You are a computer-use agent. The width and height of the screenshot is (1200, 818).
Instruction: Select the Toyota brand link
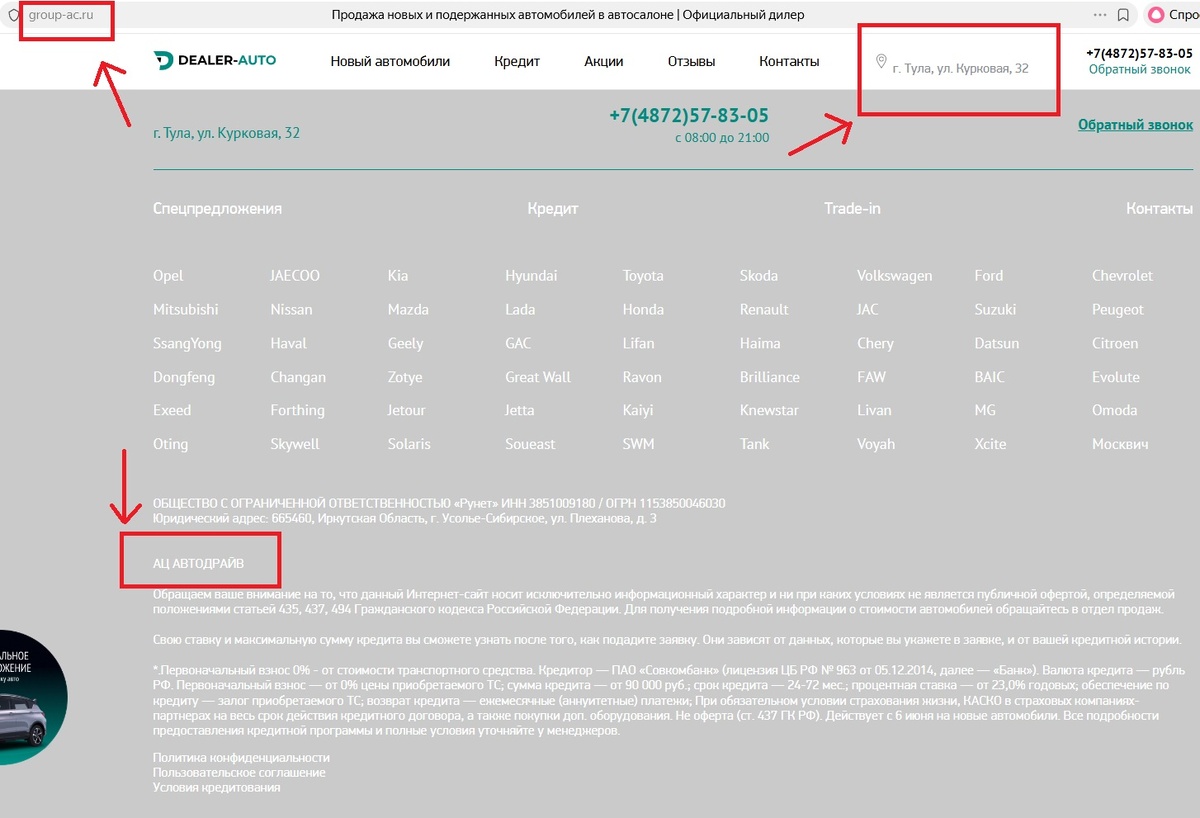(x=643, y=276)
